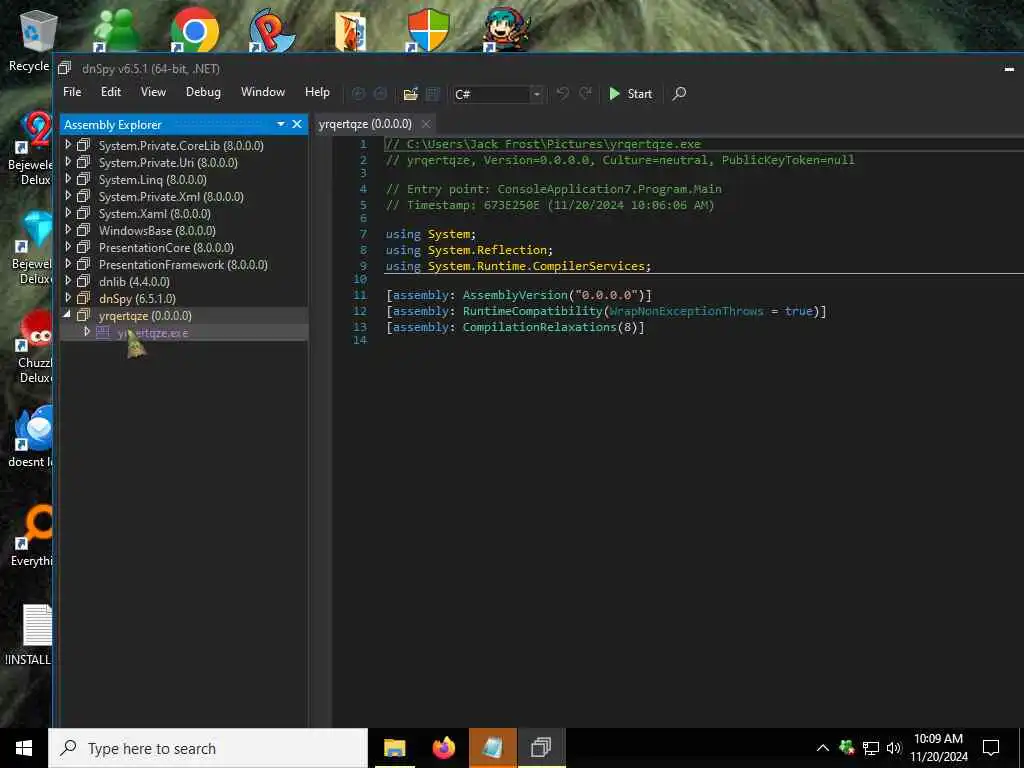Open the Debug menu
The height and width of the screenshot is (768, 1024).
(203, 92)
